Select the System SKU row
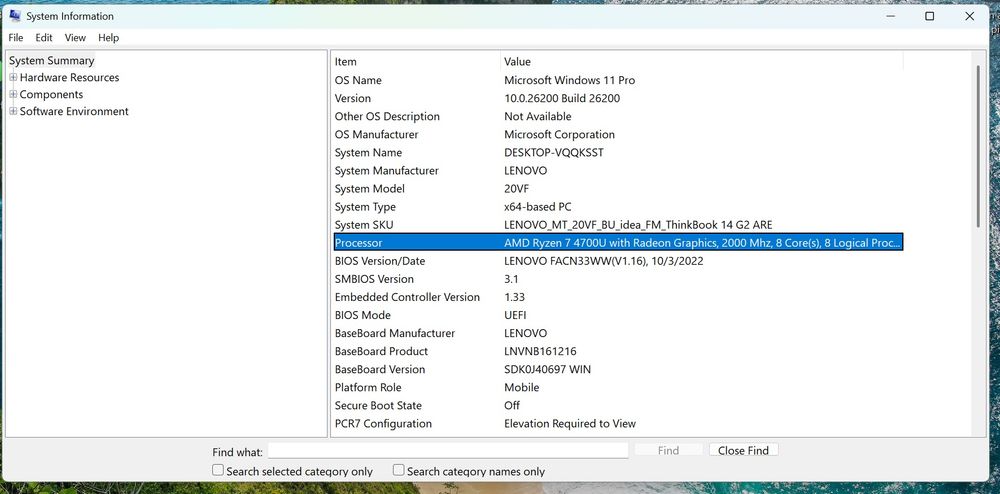The width and height of the screenshot is (1000, 494). 618,225
